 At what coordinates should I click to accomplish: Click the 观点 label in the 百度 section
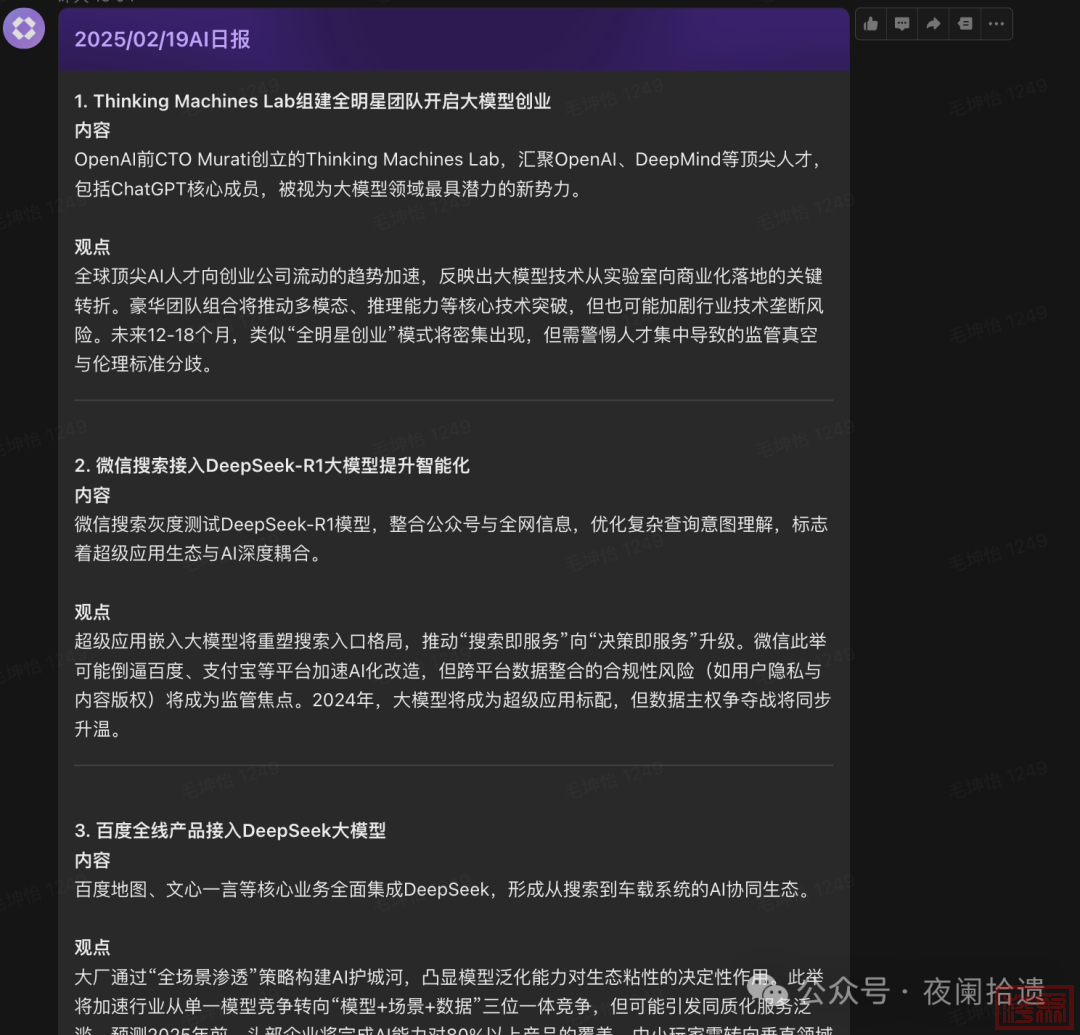click(x=92, y=948)
